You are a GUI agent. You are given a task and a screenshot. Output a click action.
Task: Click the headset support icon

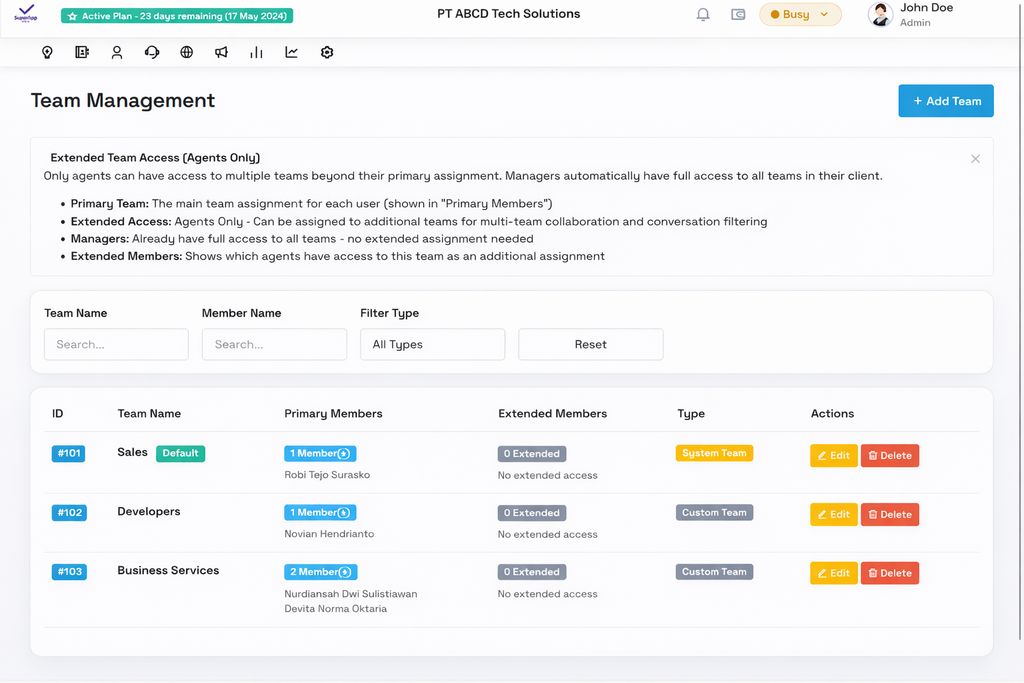[152, 53]
